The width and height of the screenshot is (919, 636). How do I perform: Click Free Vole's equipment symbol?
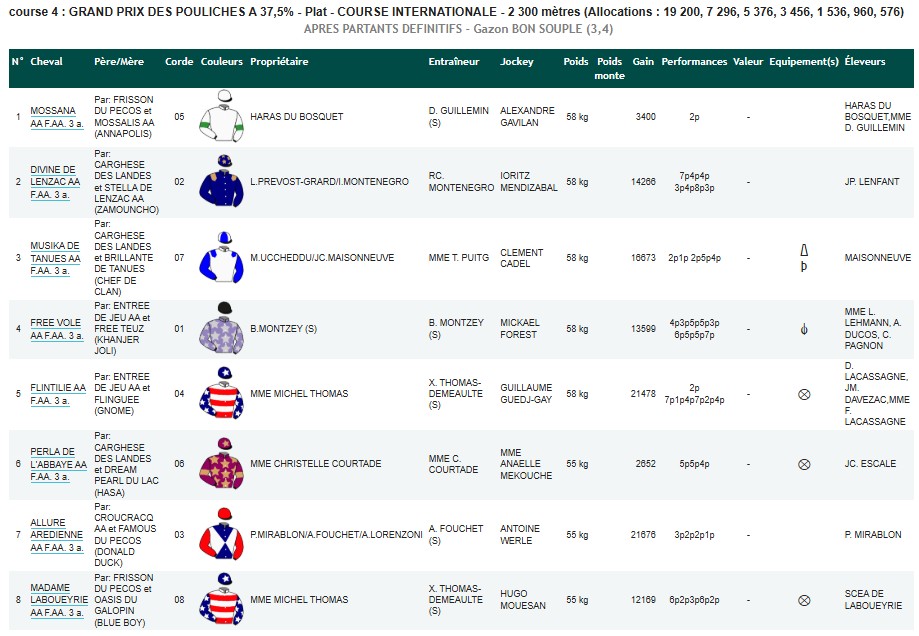[x=803, y=329]
